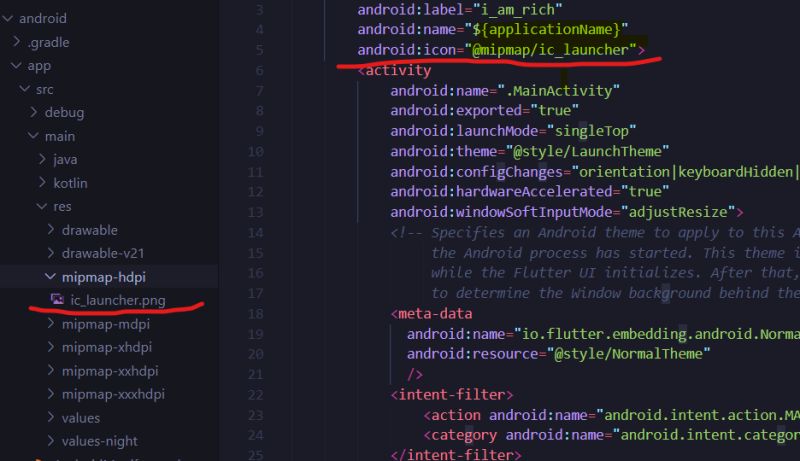Collapse the android folder chevron
This screenshot has height=461, width=800.
pos(8,18)
